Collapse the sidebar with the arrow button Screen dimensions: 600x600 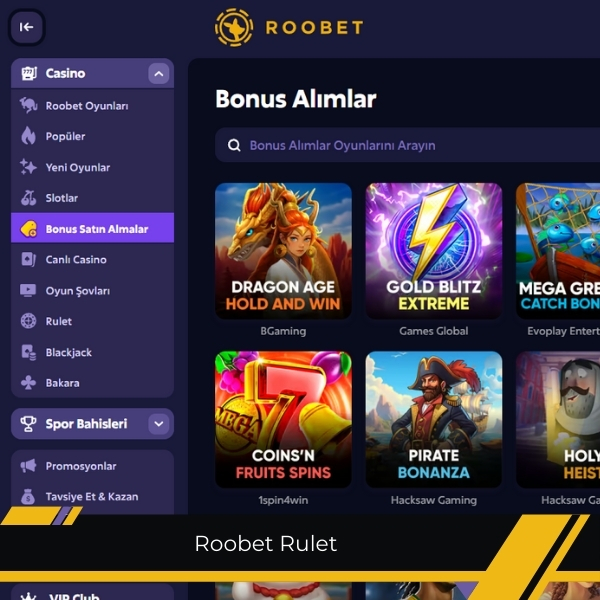(26, 27)
